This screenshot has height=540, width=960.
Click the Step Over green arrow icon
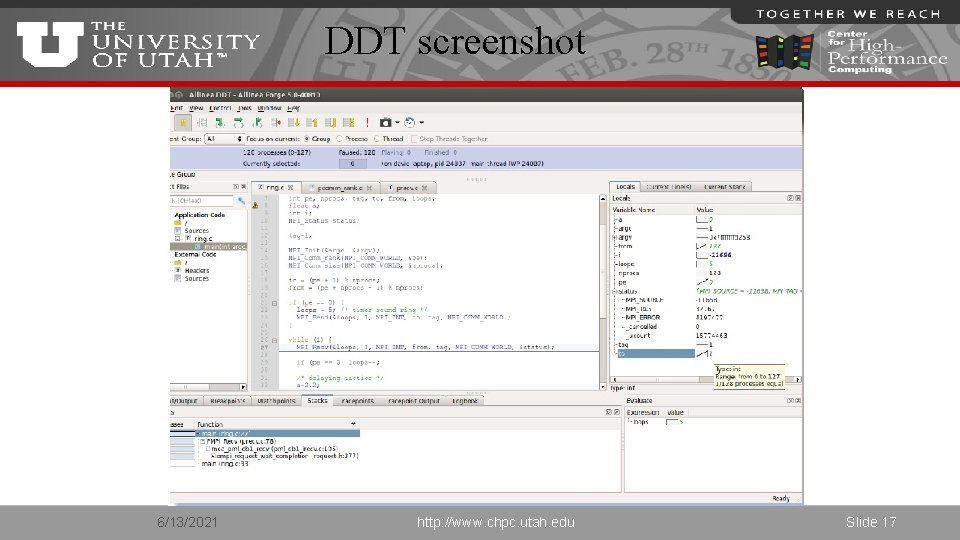[238, 122]
